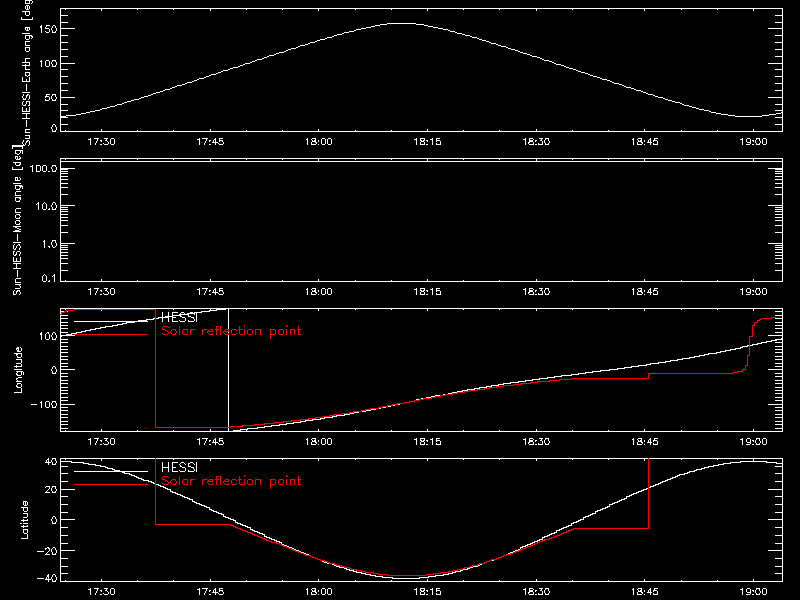This screenshot has width=800, height=600.
Task: Select the 19:00 label under Earth angle plot
Action: click(753, 142)
